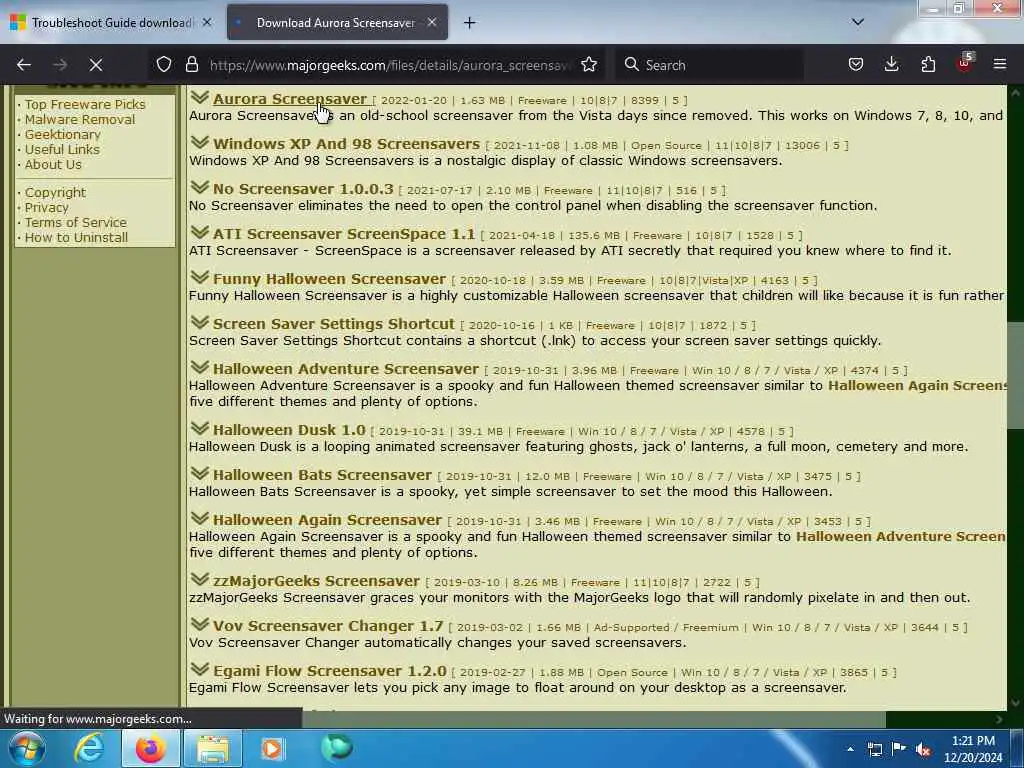Viewport: 1024px width, 768px height.
Task: Open How to Uninstall sidebar link
Action: [x=76, y=238]
